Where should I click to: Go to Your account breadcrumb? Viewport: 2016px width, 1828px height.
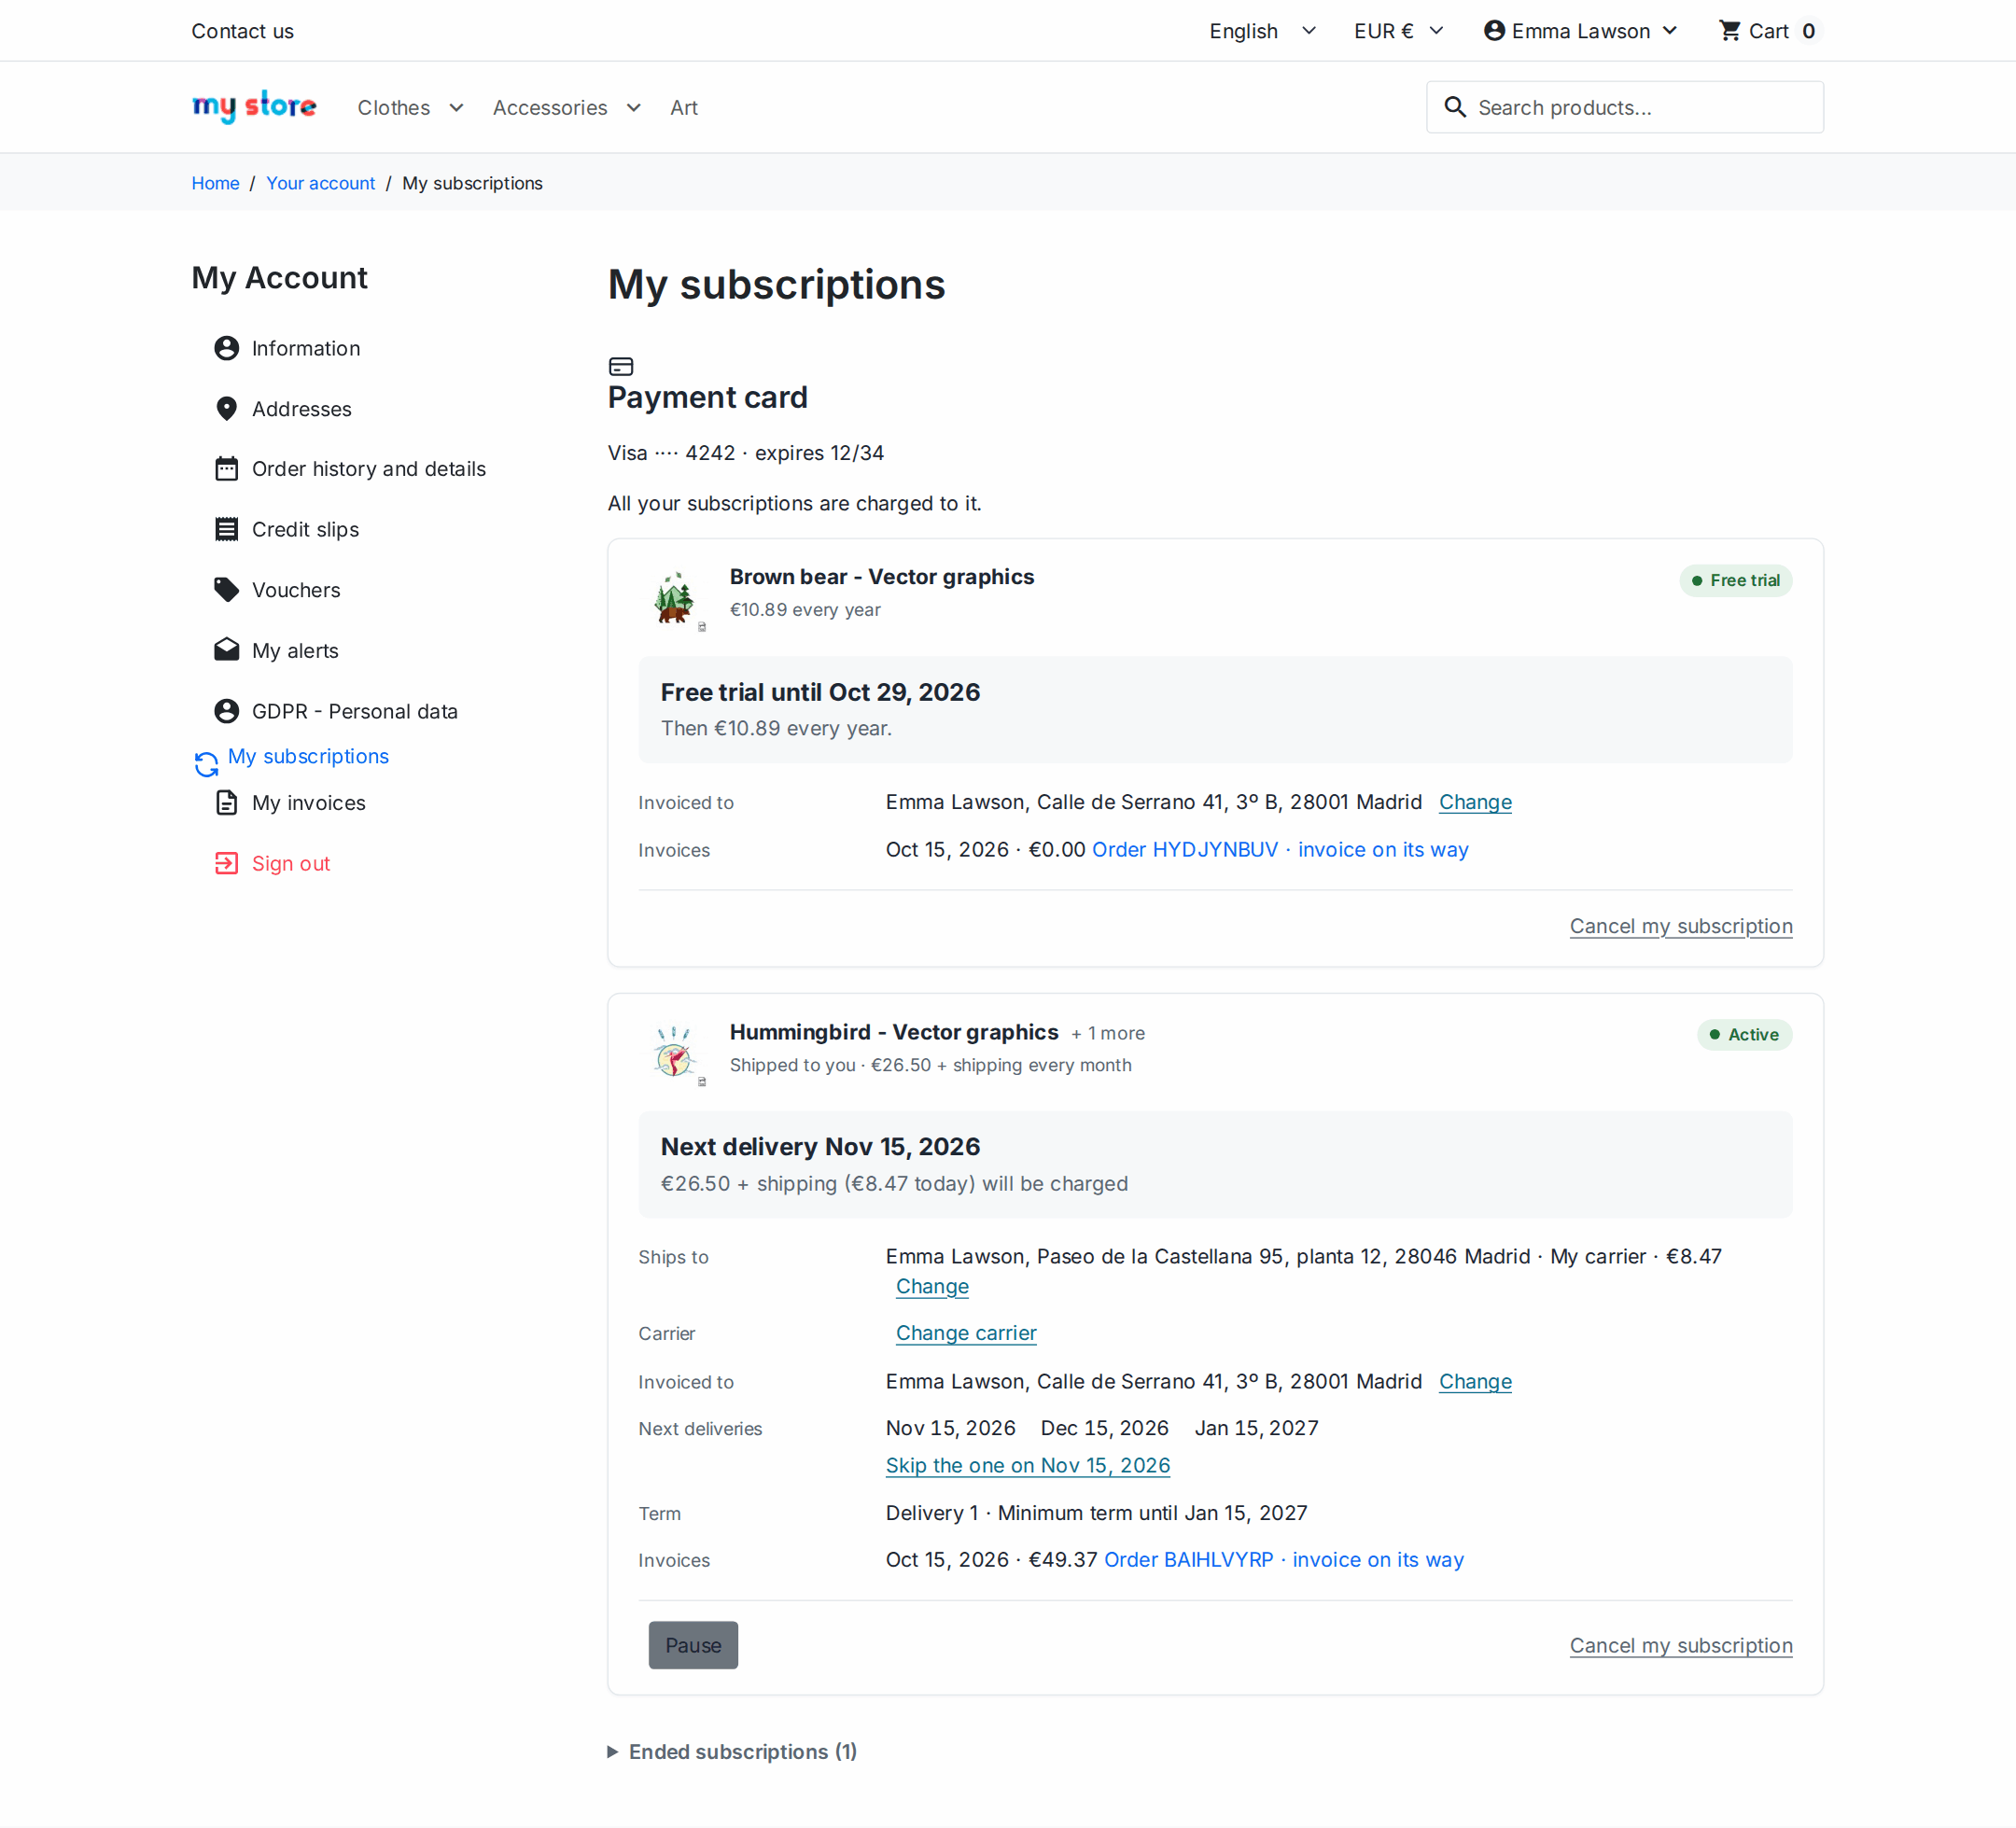point(320,183)
